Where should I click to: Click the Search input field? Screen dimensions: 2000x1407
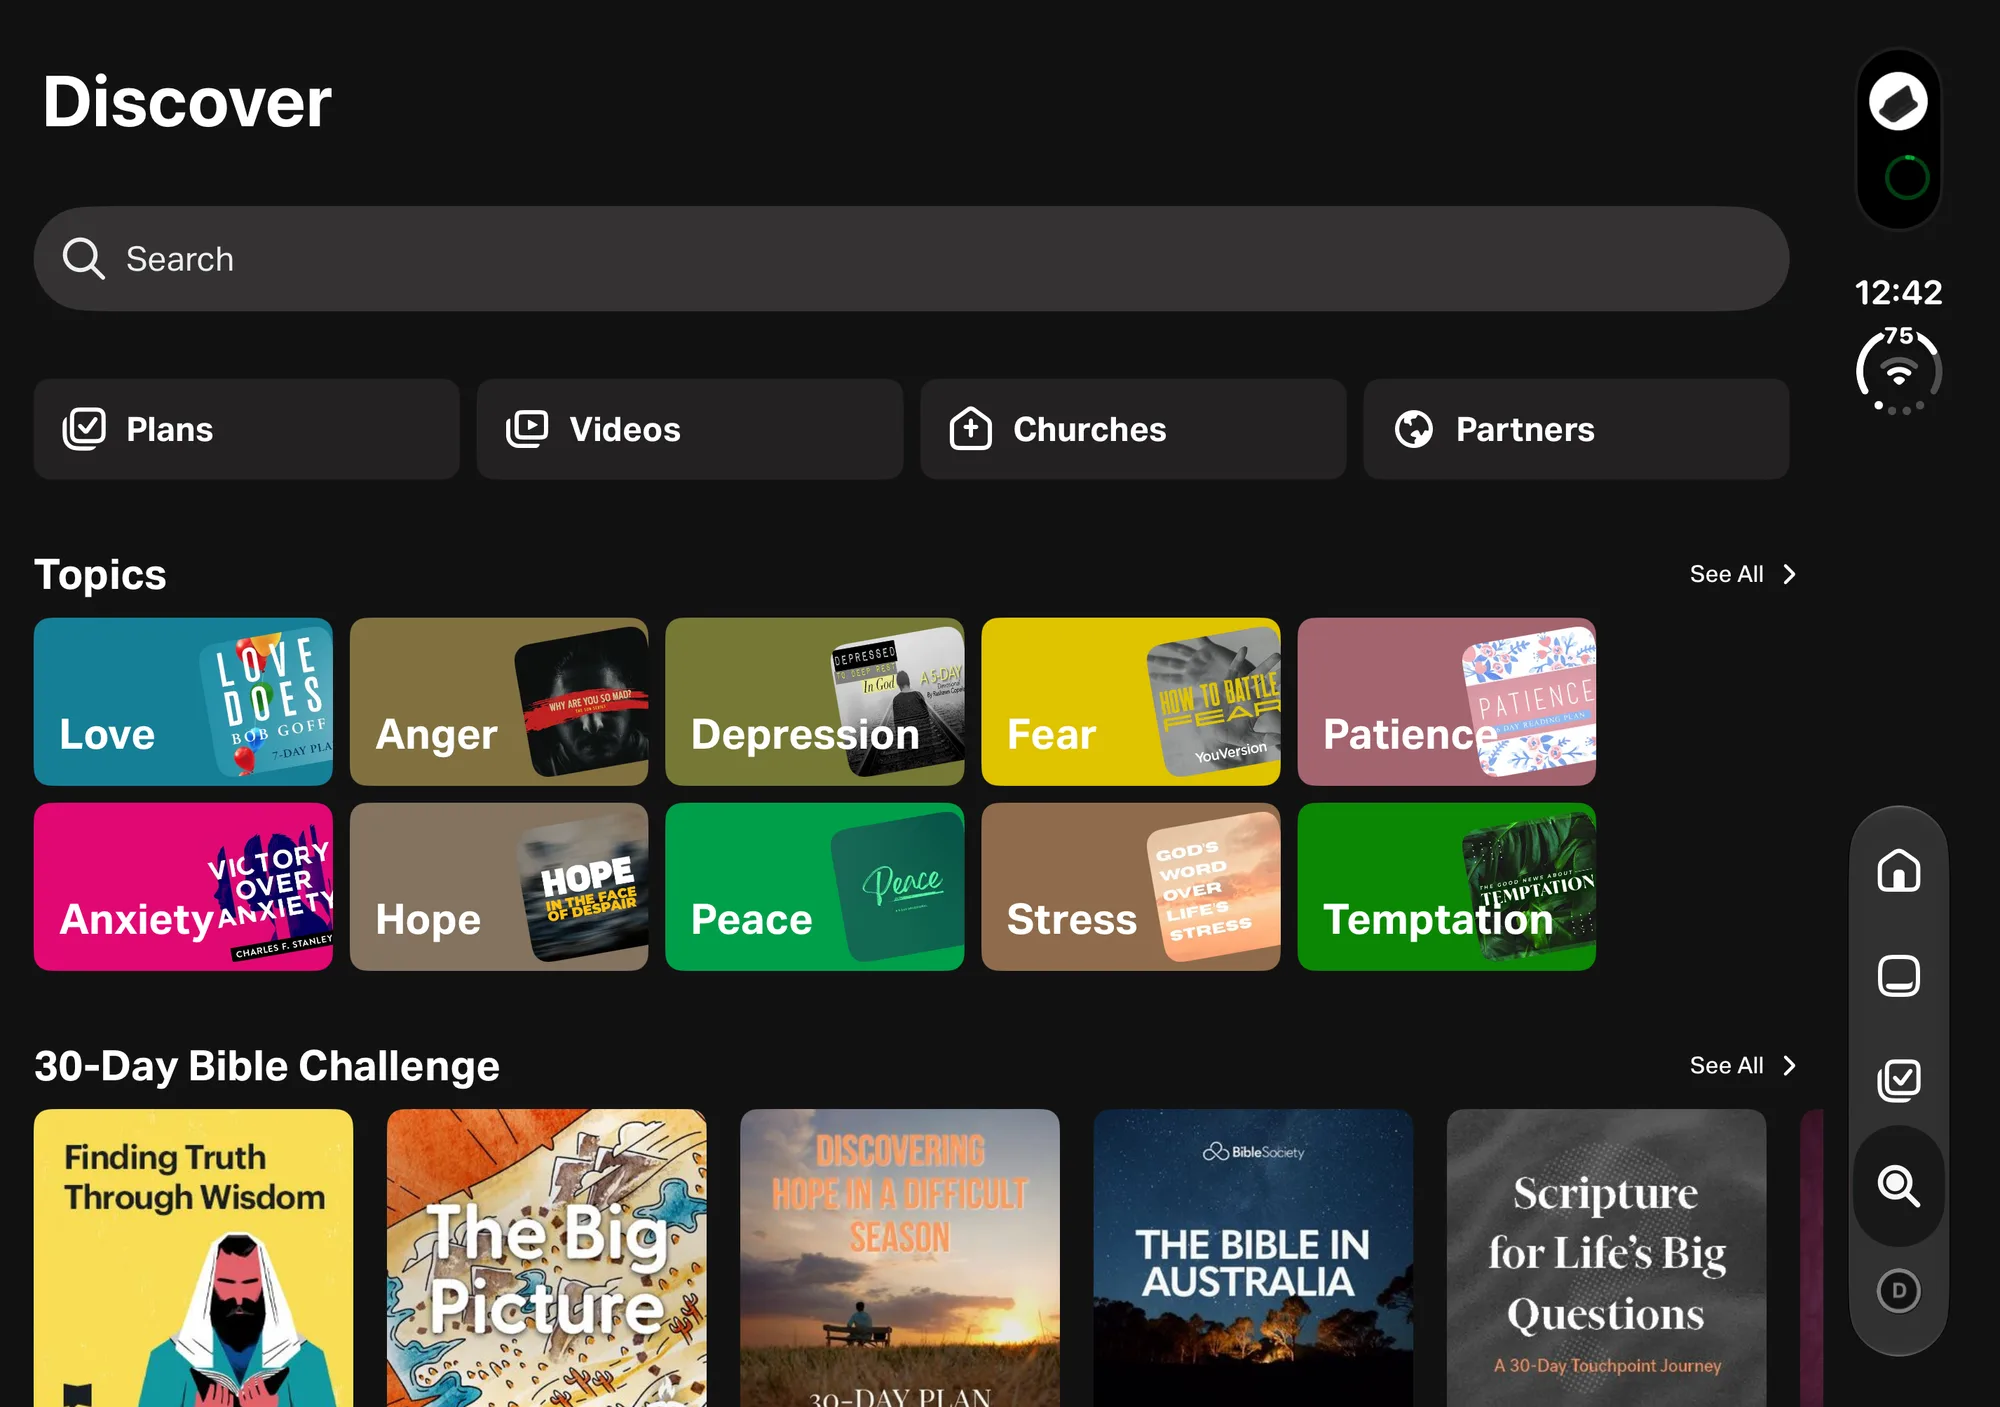click(x=911, y=259)
